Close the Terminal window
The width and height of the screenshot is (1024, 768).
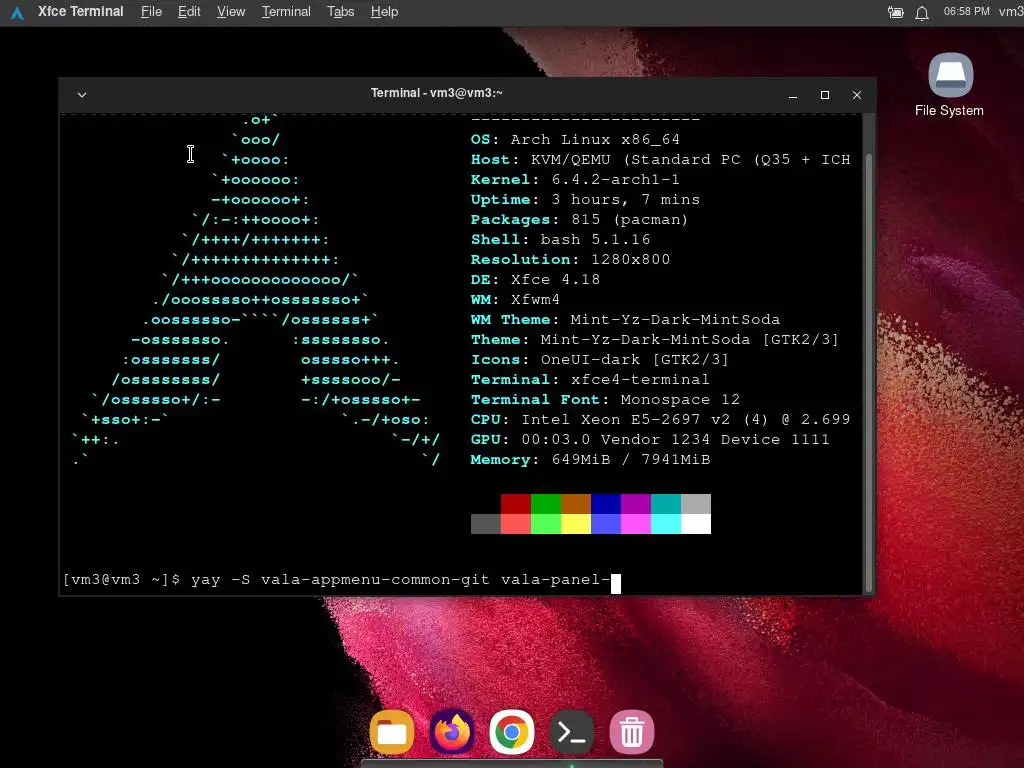coord(857,95)
